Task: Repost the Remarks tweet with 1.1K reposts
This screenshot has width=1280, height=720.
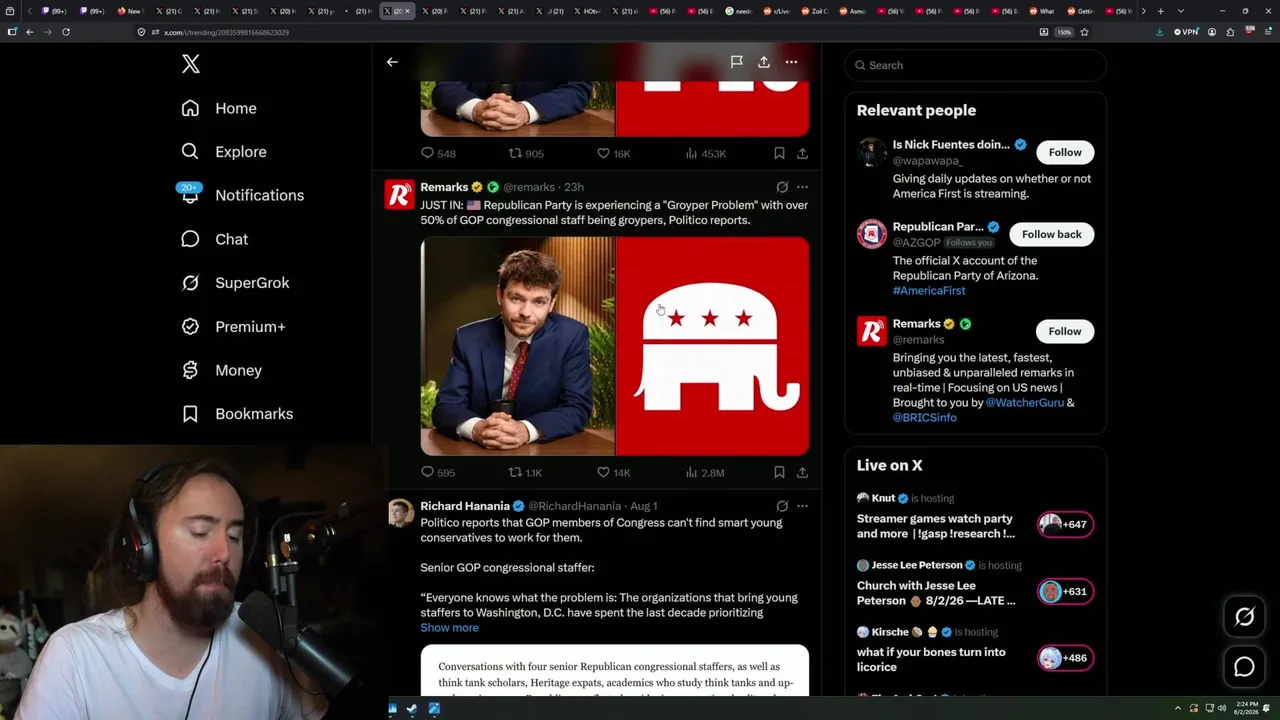Action: [x=525, y=472]
